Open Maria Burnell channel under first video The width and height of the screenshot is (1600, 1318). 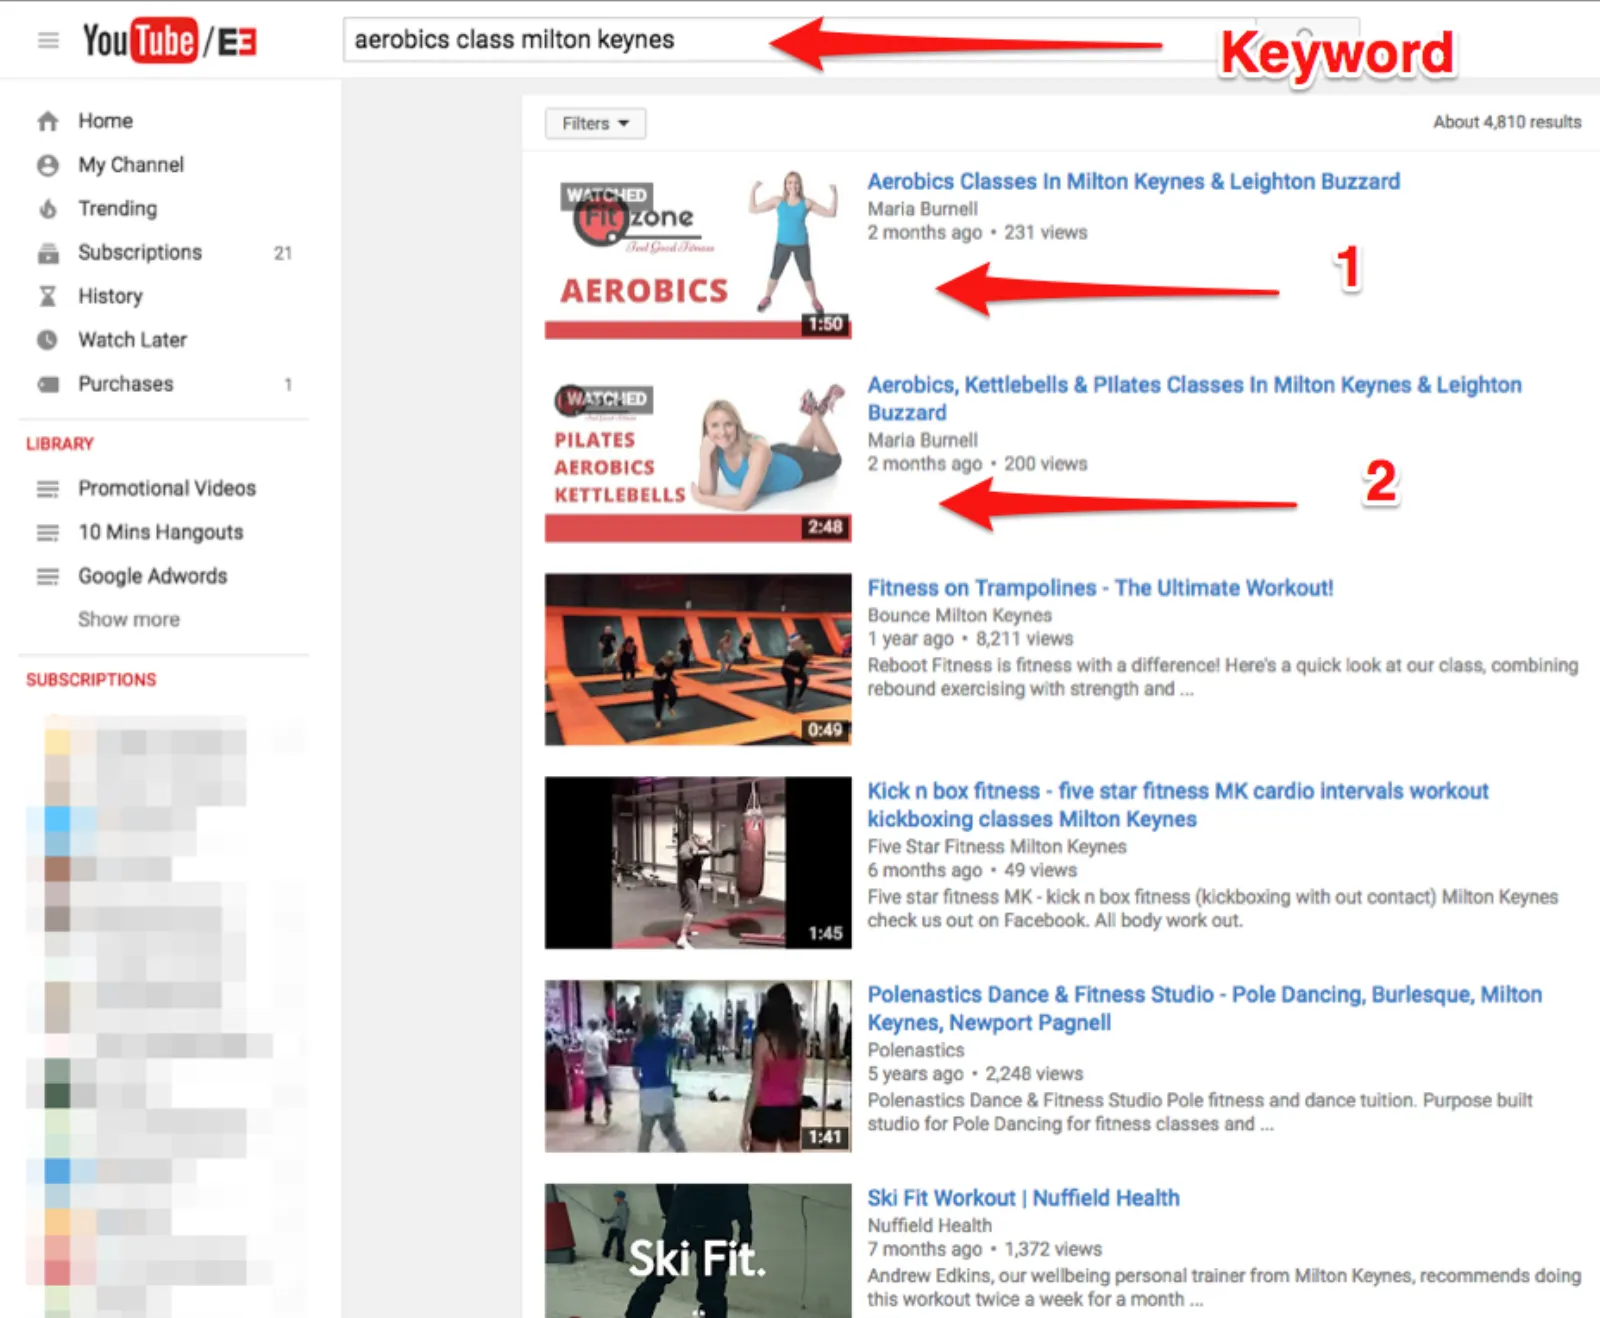922,209
